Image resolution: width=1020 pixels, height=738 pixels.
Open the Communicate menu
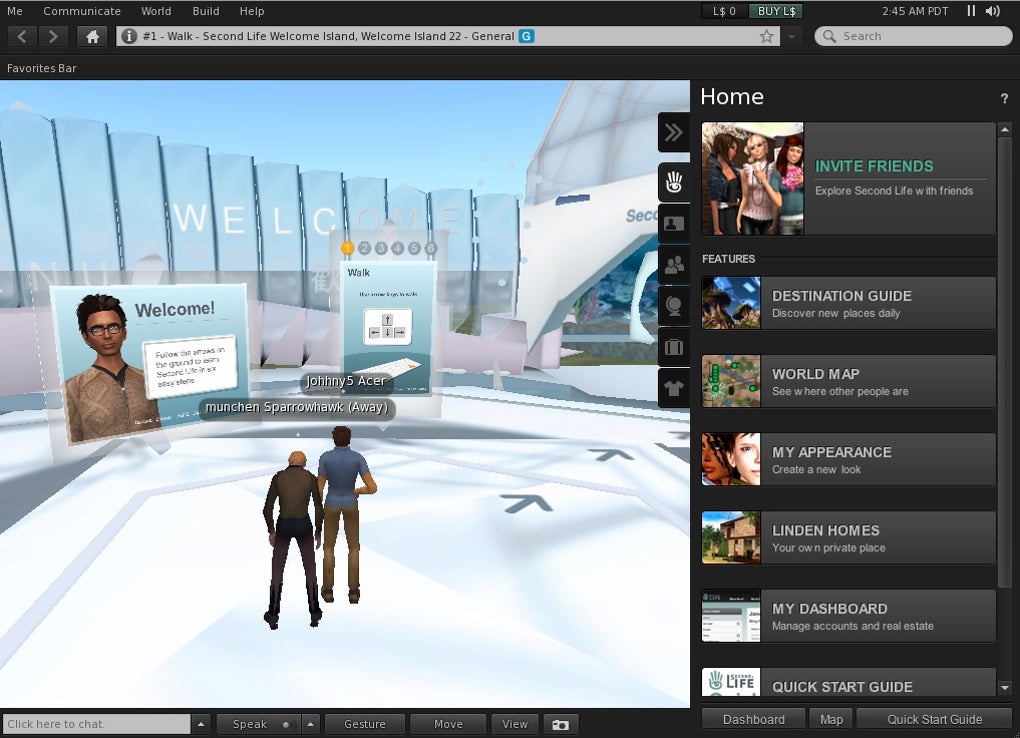(x=82, y=11)
